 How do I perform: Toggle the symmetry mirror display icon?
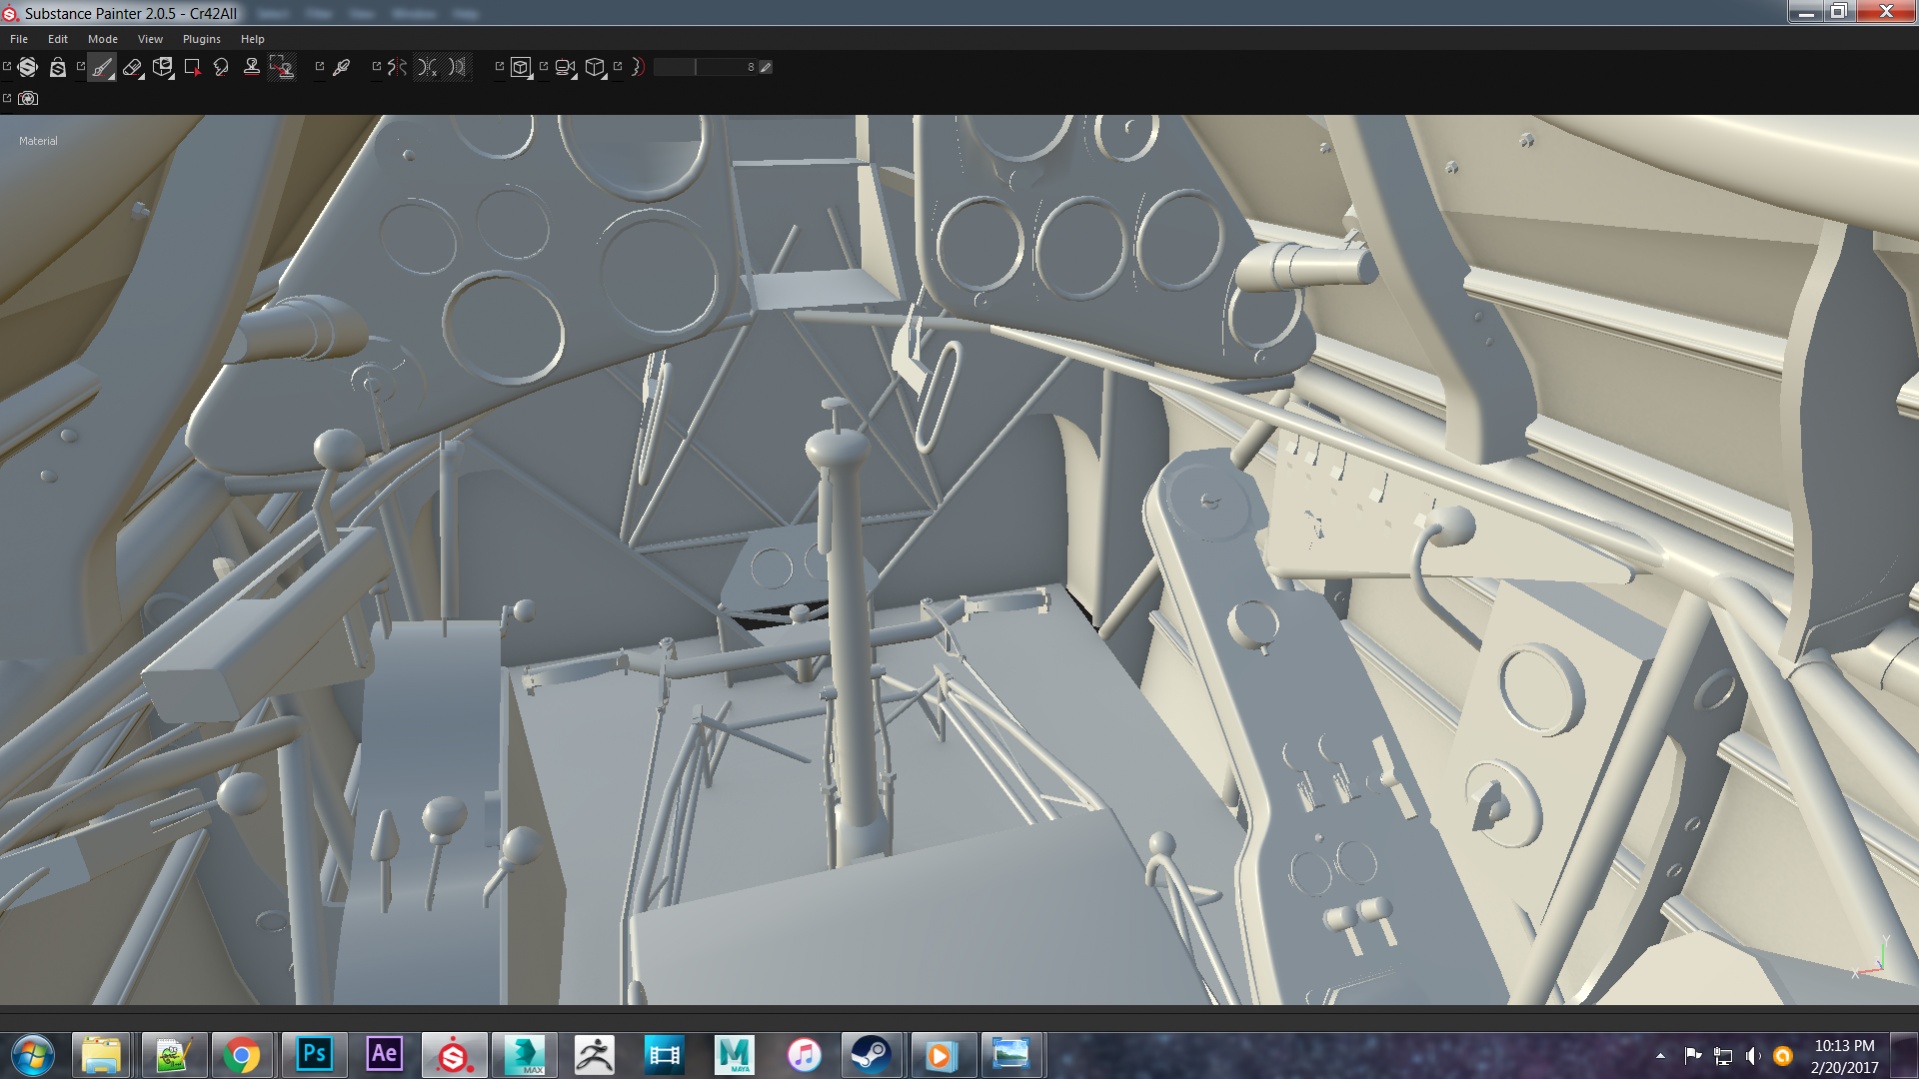tap(458, 67)
